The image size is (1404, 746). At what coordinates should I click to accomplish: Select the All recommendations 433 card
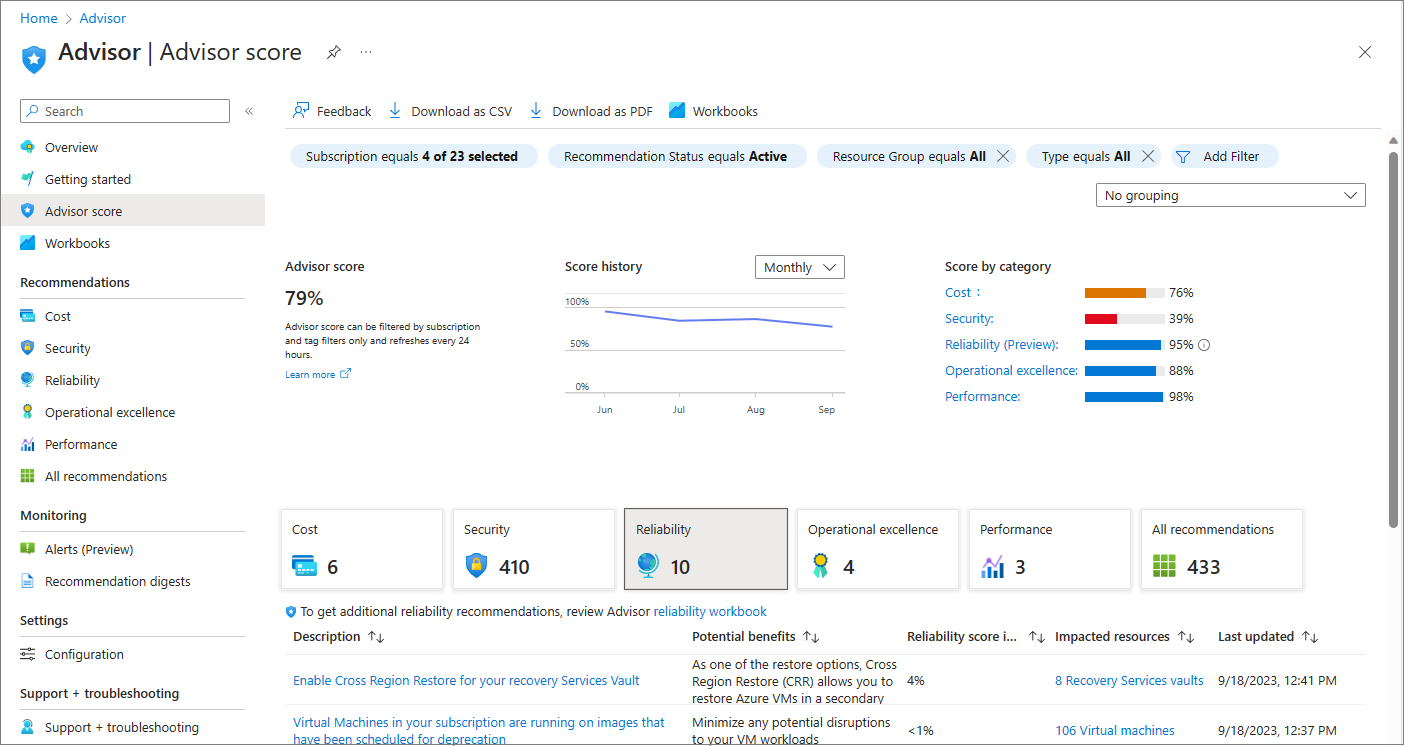coord(1222,549)
